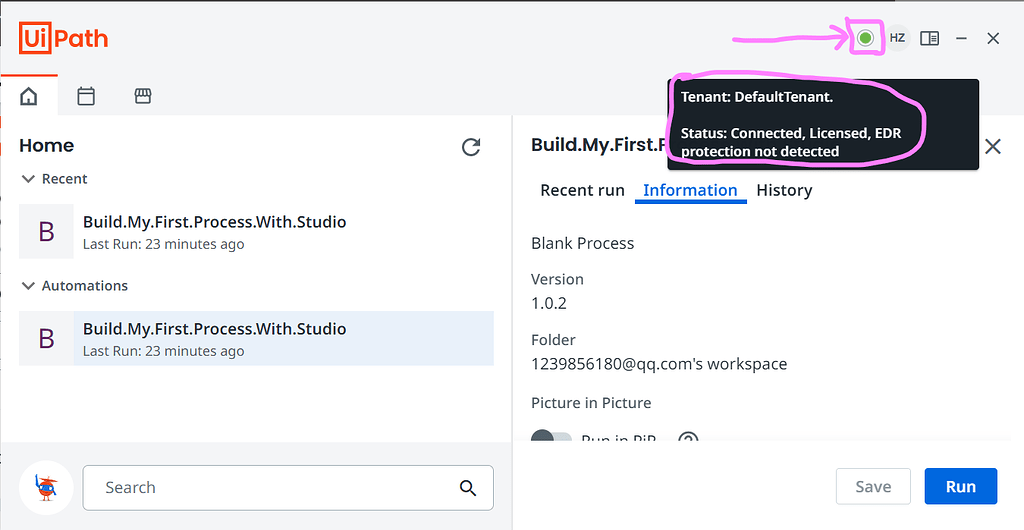Focus the Search input field
Viewport: 1024px width, 530px height.
(270, 488)
